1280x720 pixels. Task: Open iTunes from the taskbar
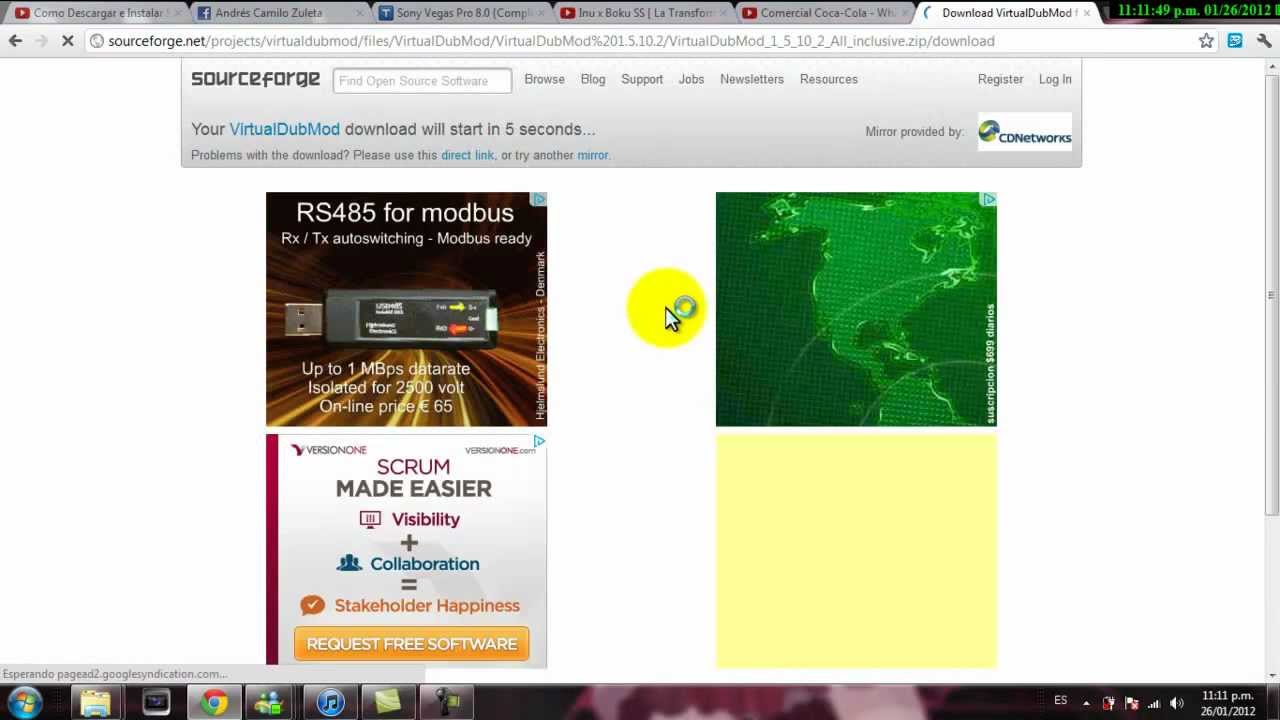(x=330, y=703)
